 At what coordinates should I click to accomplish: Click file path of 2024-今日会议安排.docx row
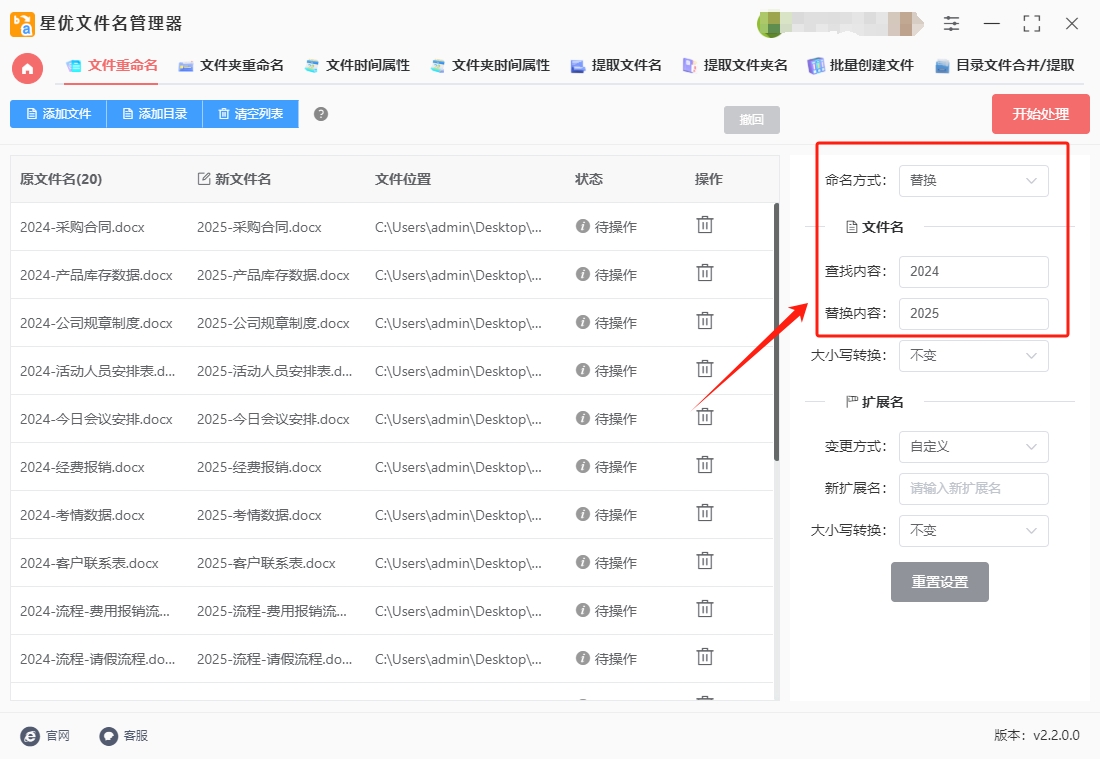[458, 419]
